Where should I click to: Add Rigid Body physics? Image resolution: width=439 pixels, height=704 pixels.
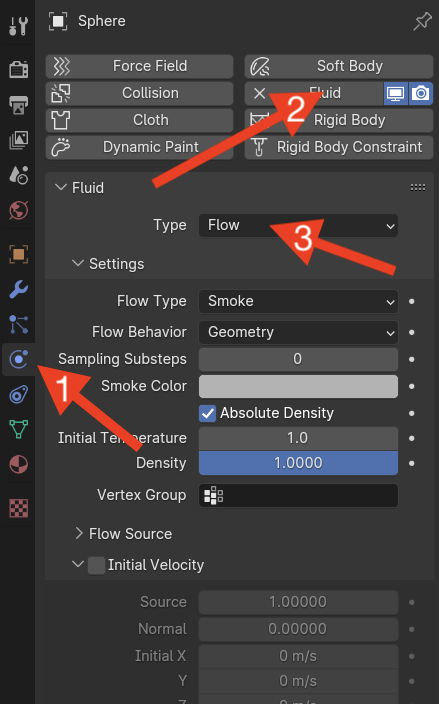(339, 120)
